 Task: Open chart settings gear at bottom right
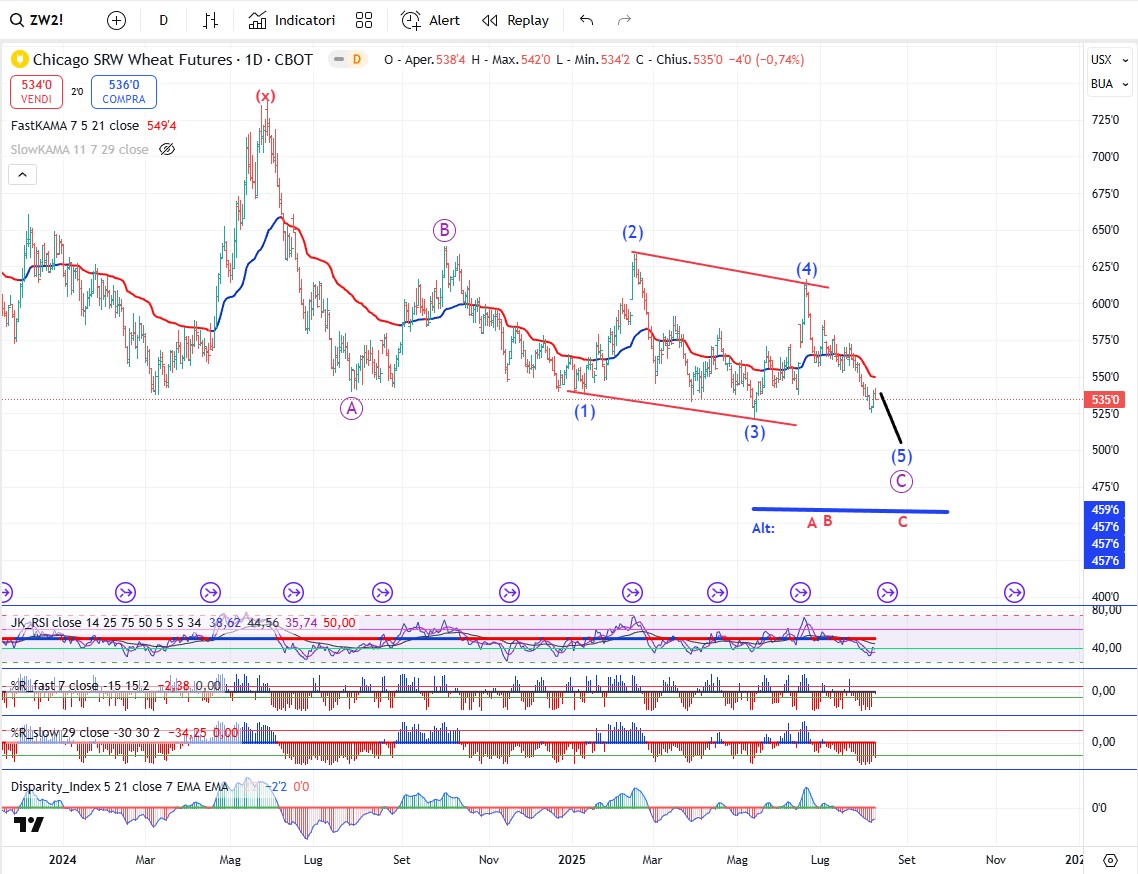(x=1110, y=860)
